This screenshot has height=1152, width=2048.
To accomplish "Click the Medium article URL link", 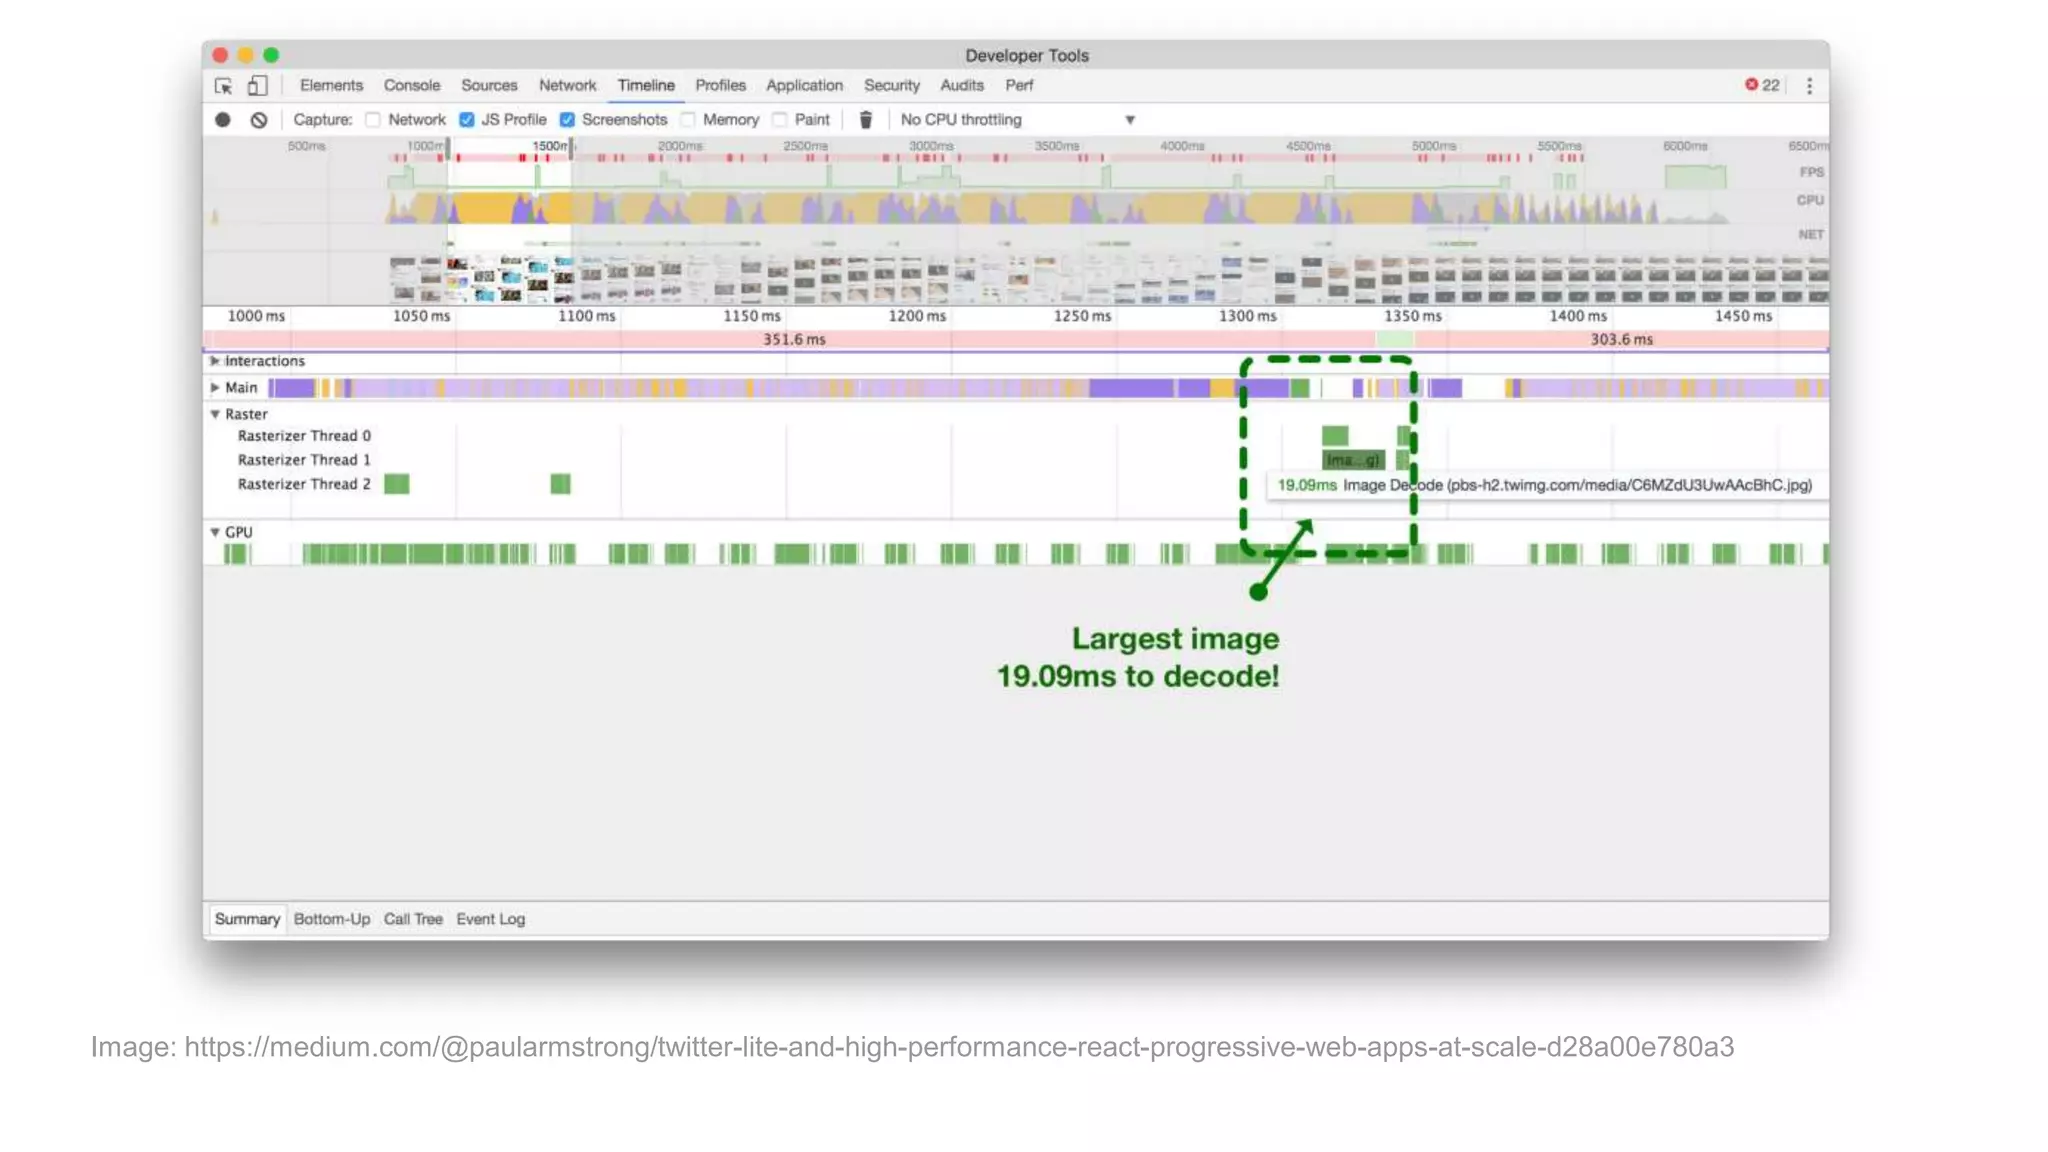I will pos(958,1047).
